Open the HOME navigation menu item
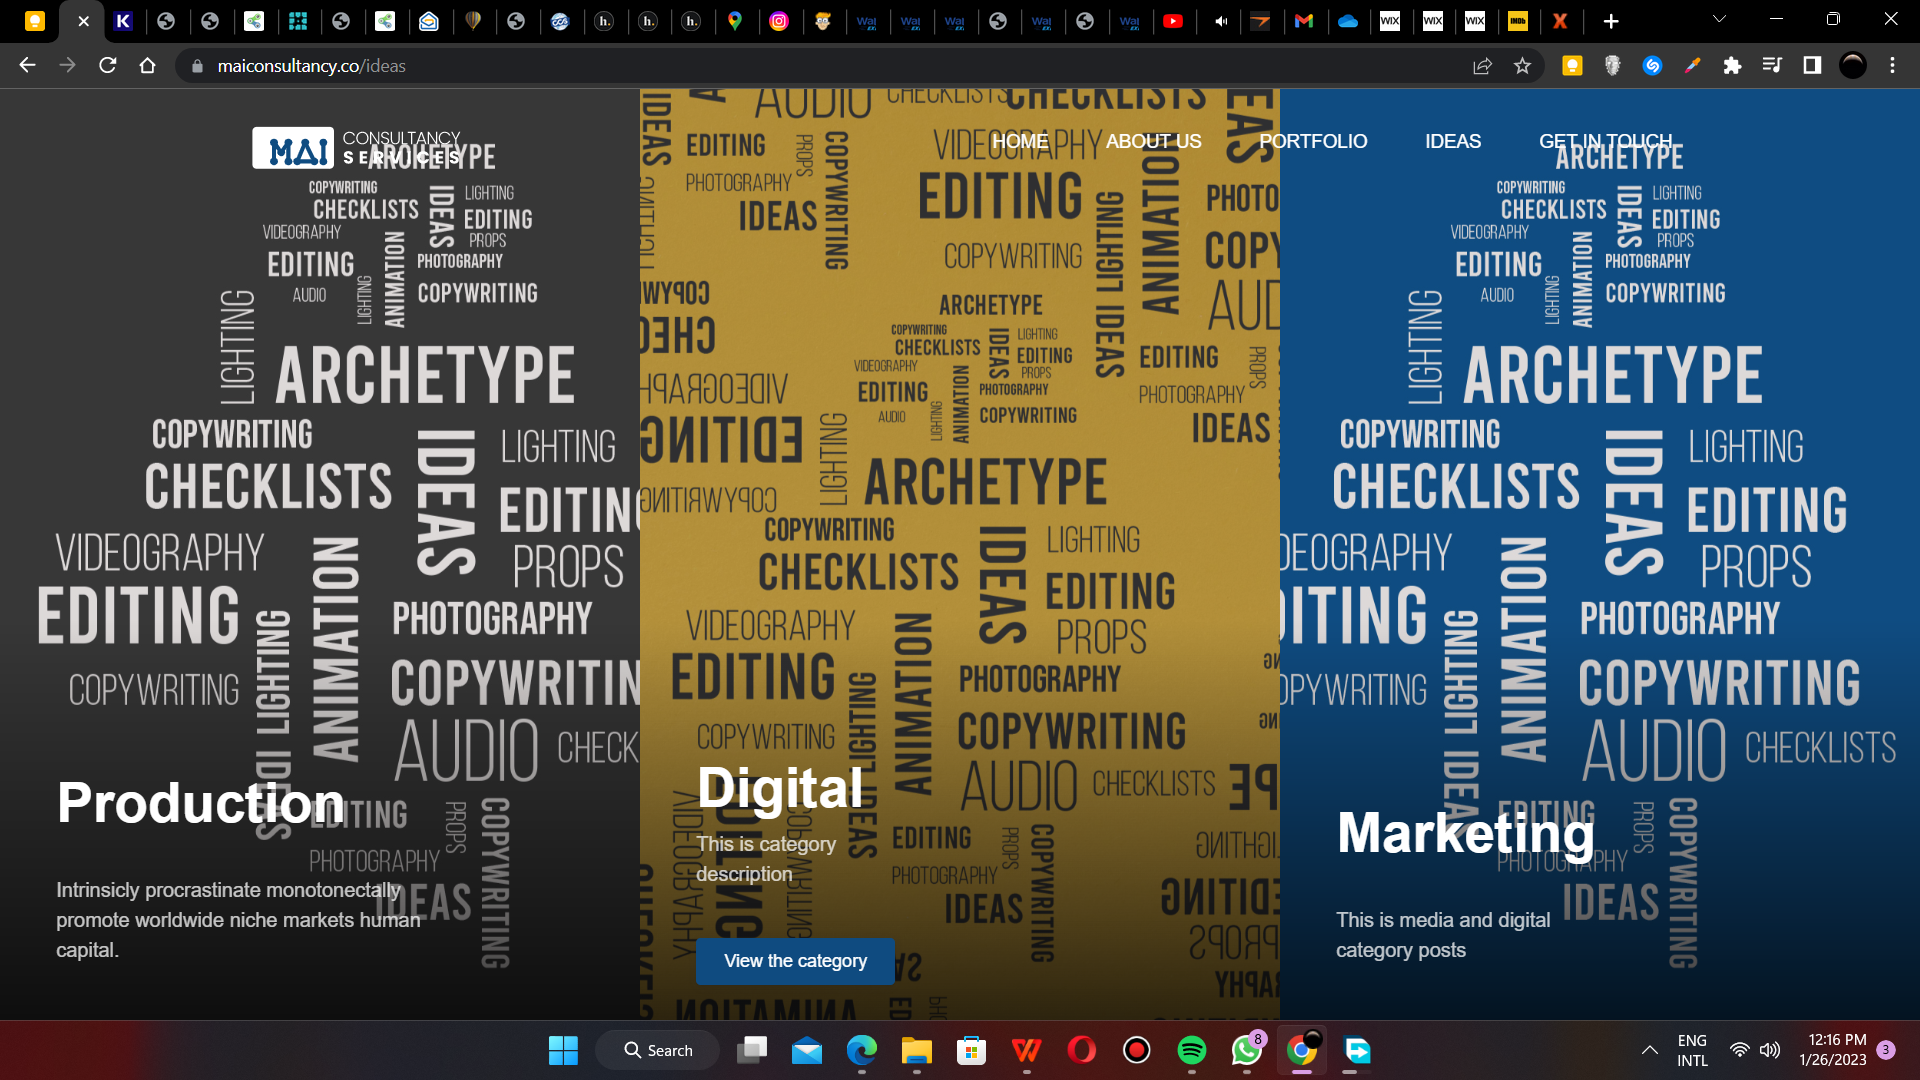 pos(1019,141)
